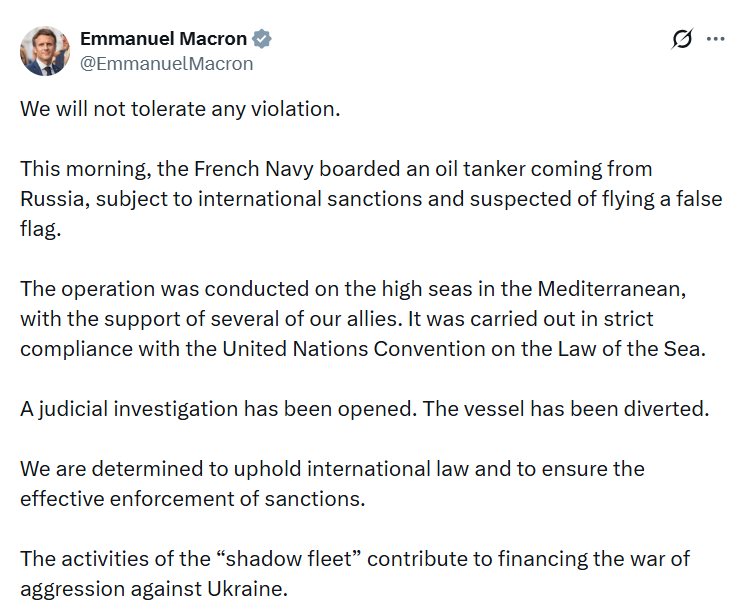Click the blue verified badge

pos(262,39)
